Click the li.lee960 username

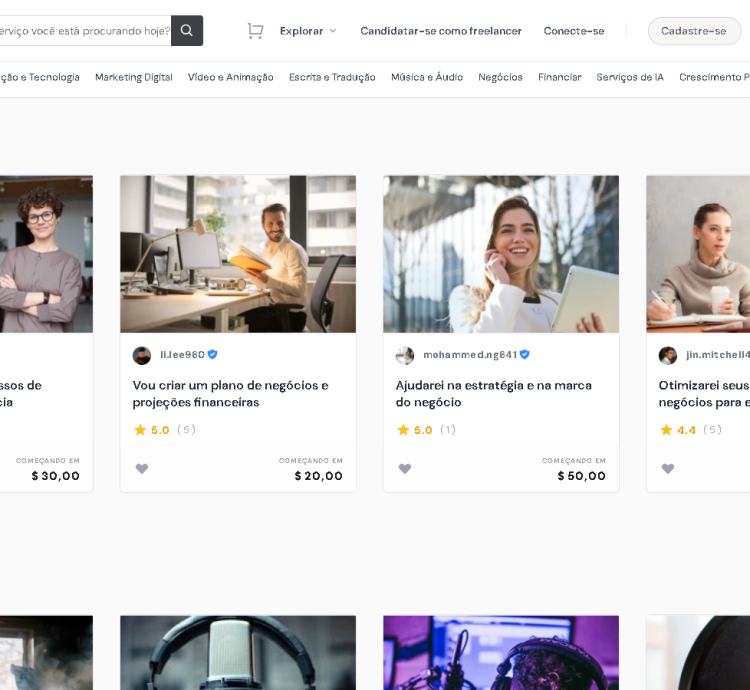point(182,355)
